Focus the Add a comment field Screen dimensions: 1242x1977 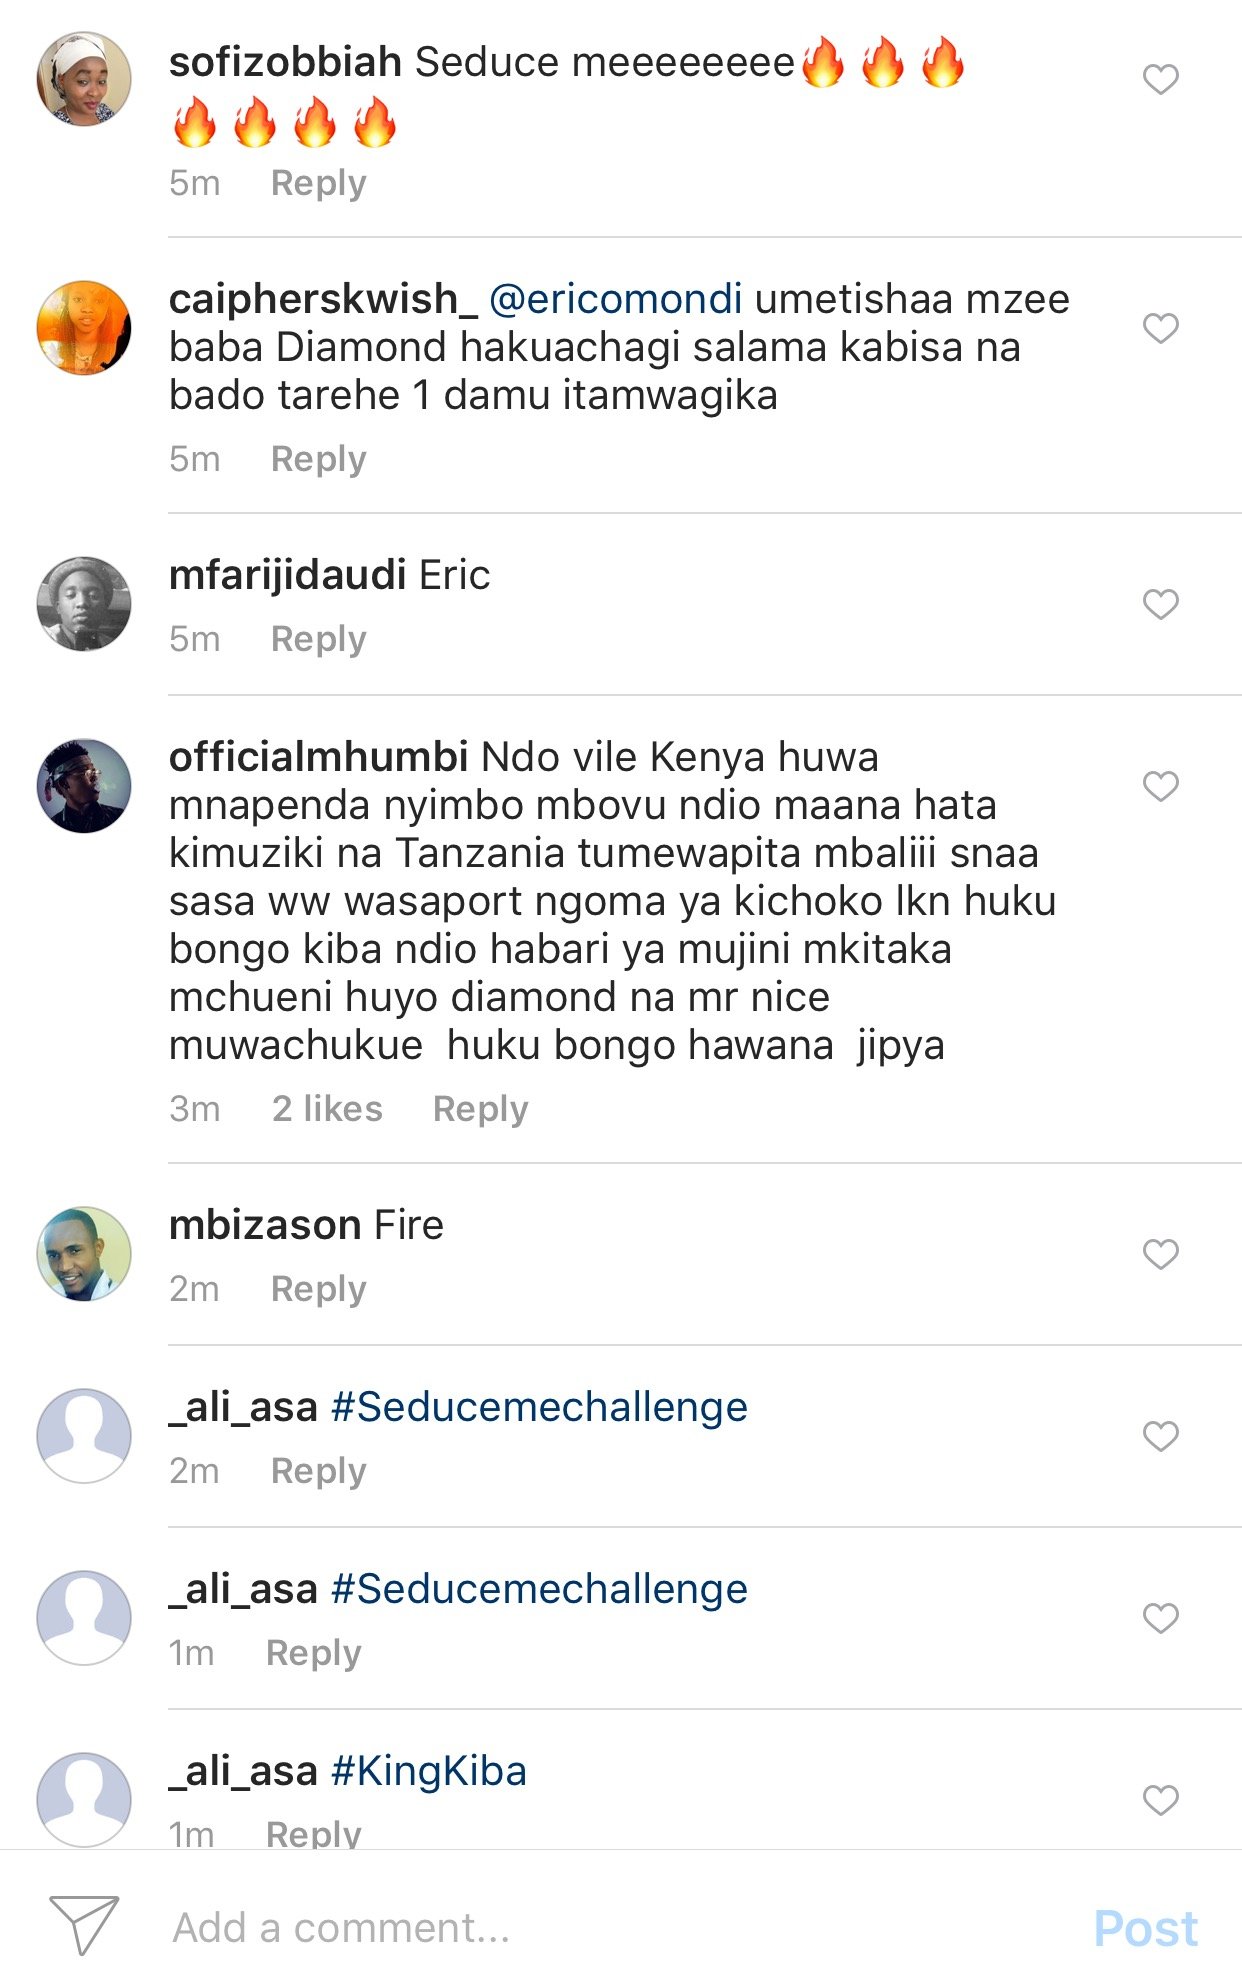(600, 1927)
